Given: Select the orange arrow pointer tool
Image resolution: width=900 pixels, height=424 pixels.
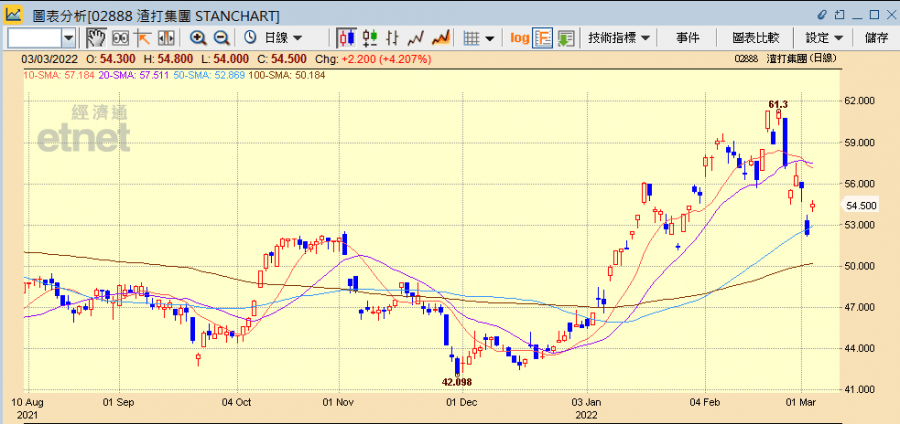Looking at the screenshot, I should pyautogui.click(x=142, y=38).
